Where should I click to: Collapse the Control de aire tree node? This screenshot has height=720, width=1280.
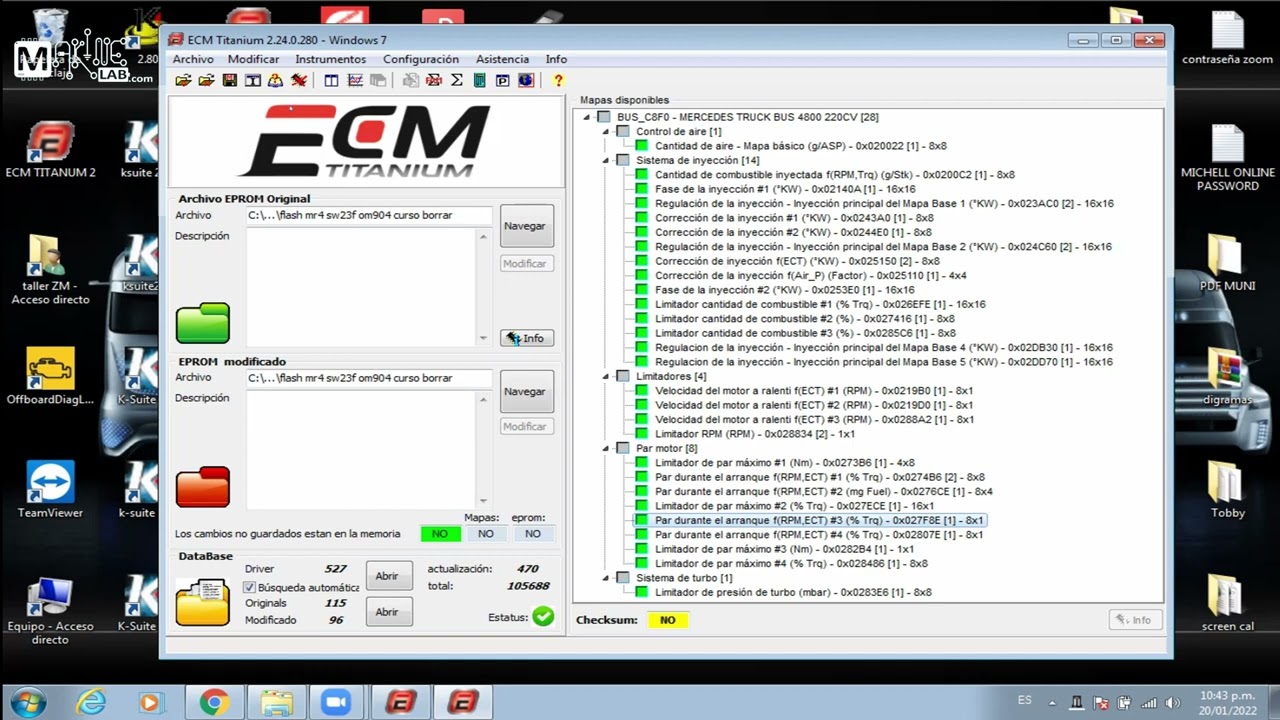click(x=606, y=131)
